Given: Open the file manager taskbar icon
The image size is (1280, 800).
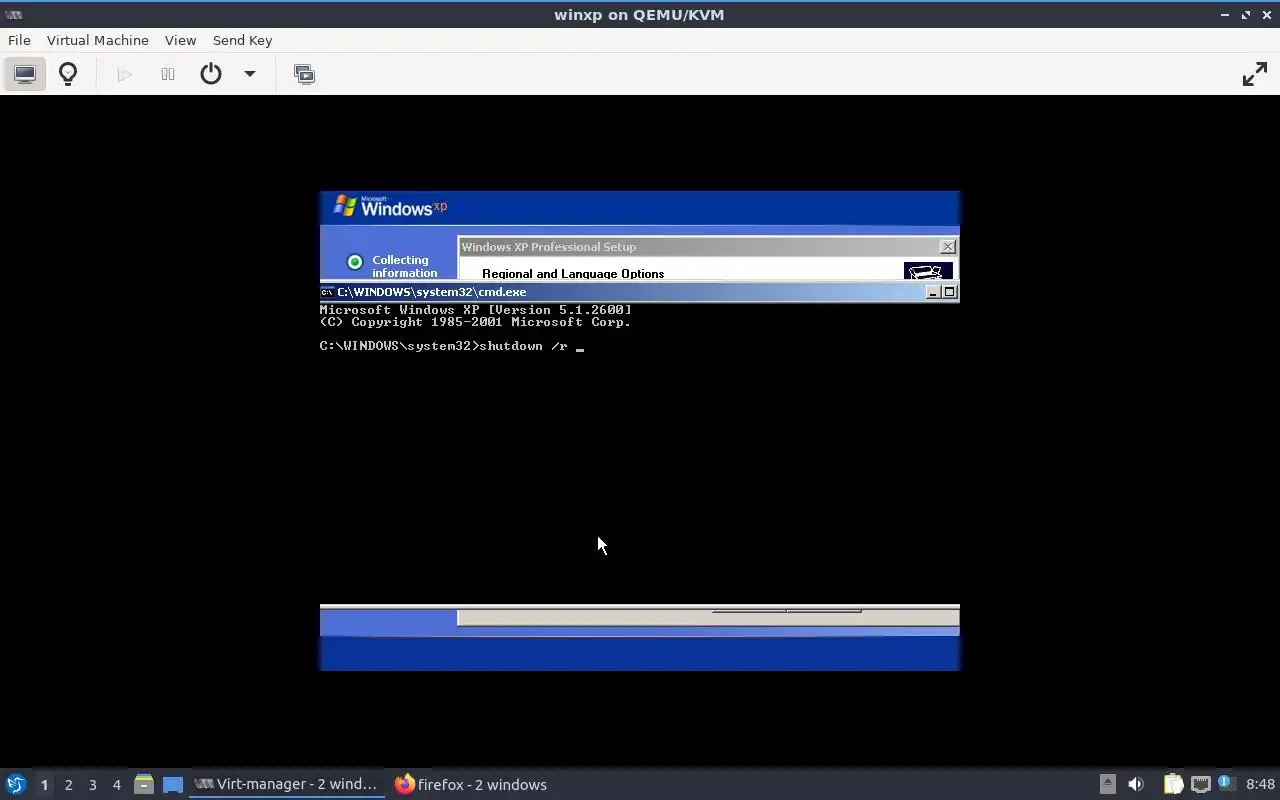Looking at the screenshot, I should (x=144, y=785).
